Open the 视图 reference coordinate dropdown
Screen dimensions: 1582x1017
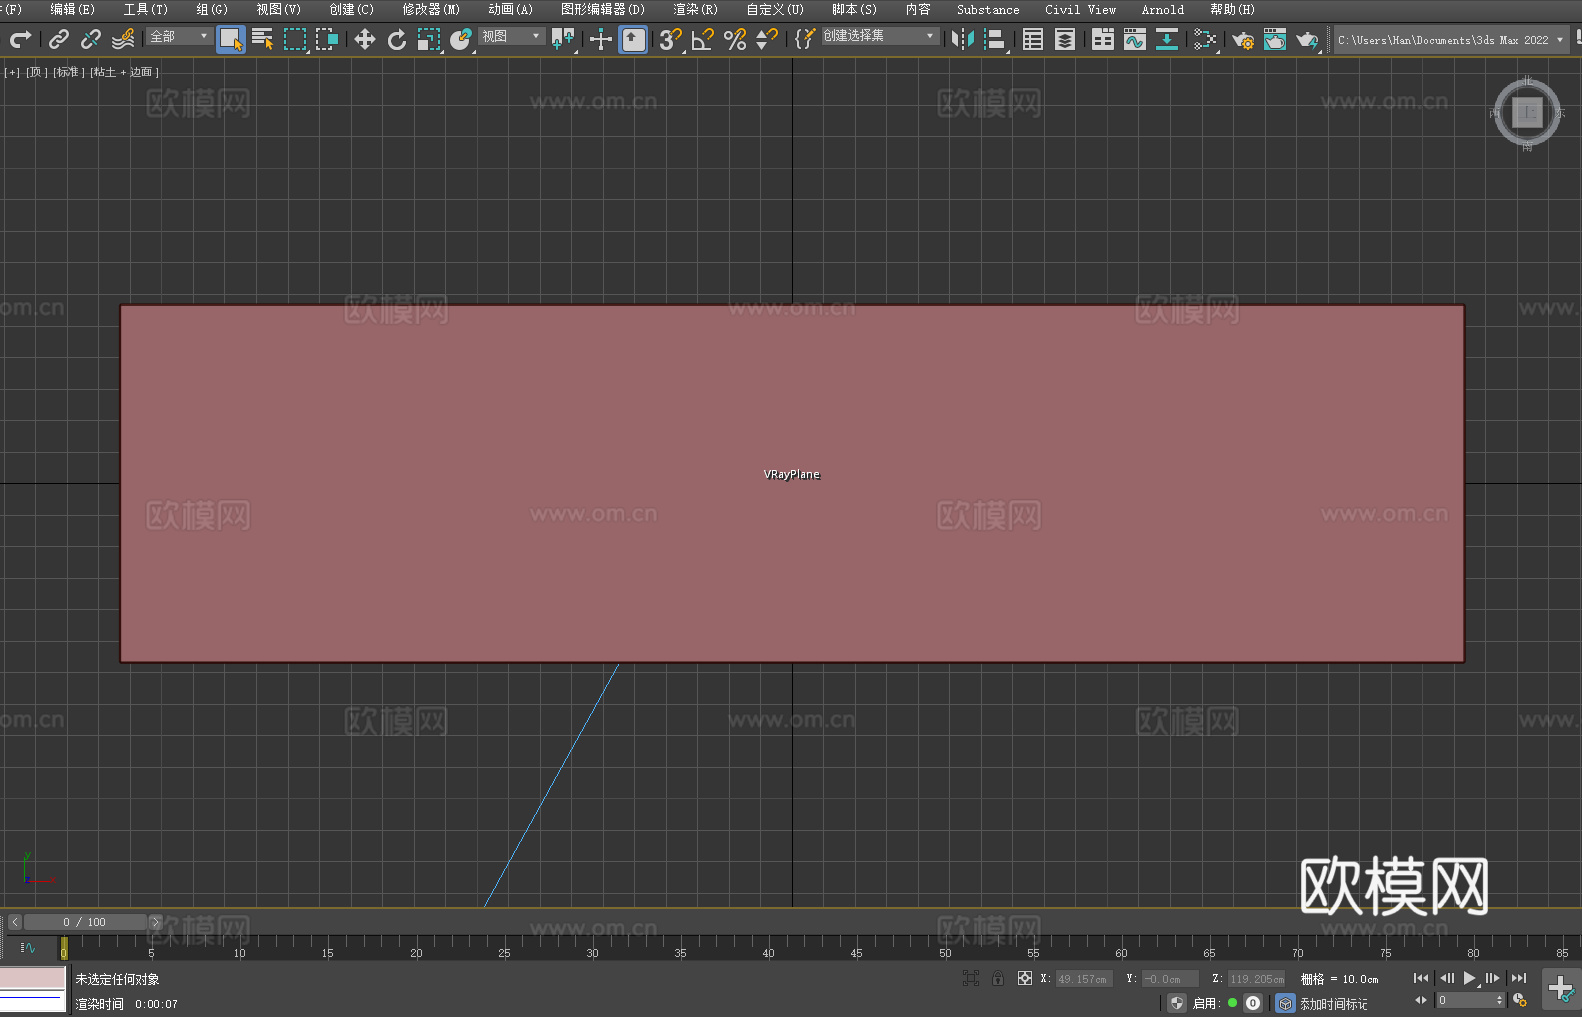(x=511, y=36)
